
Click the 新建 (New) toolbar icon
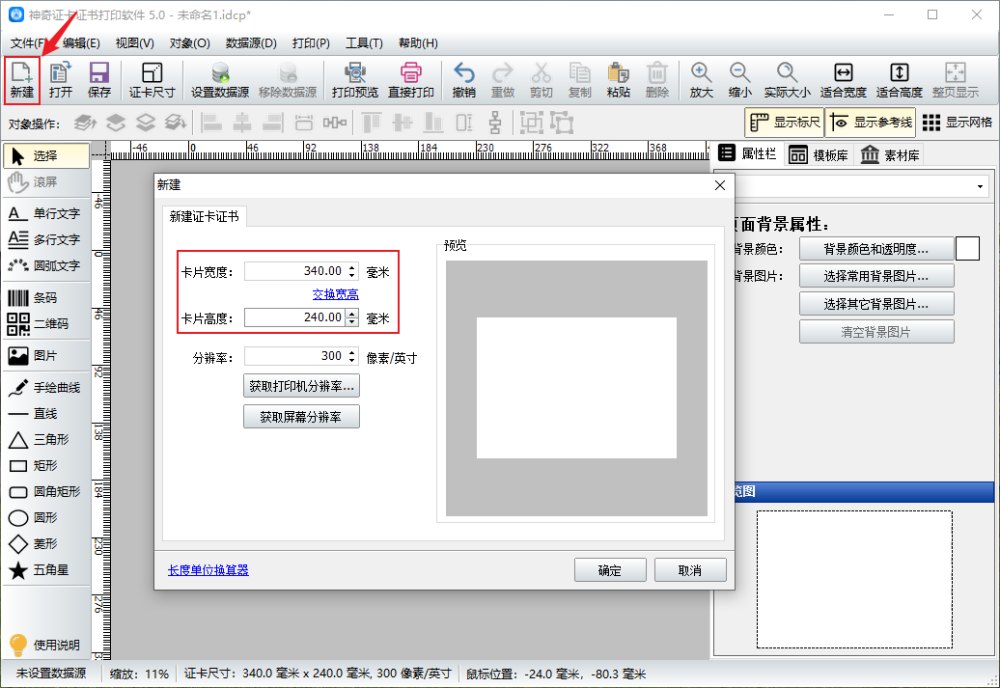pos(22,80)
